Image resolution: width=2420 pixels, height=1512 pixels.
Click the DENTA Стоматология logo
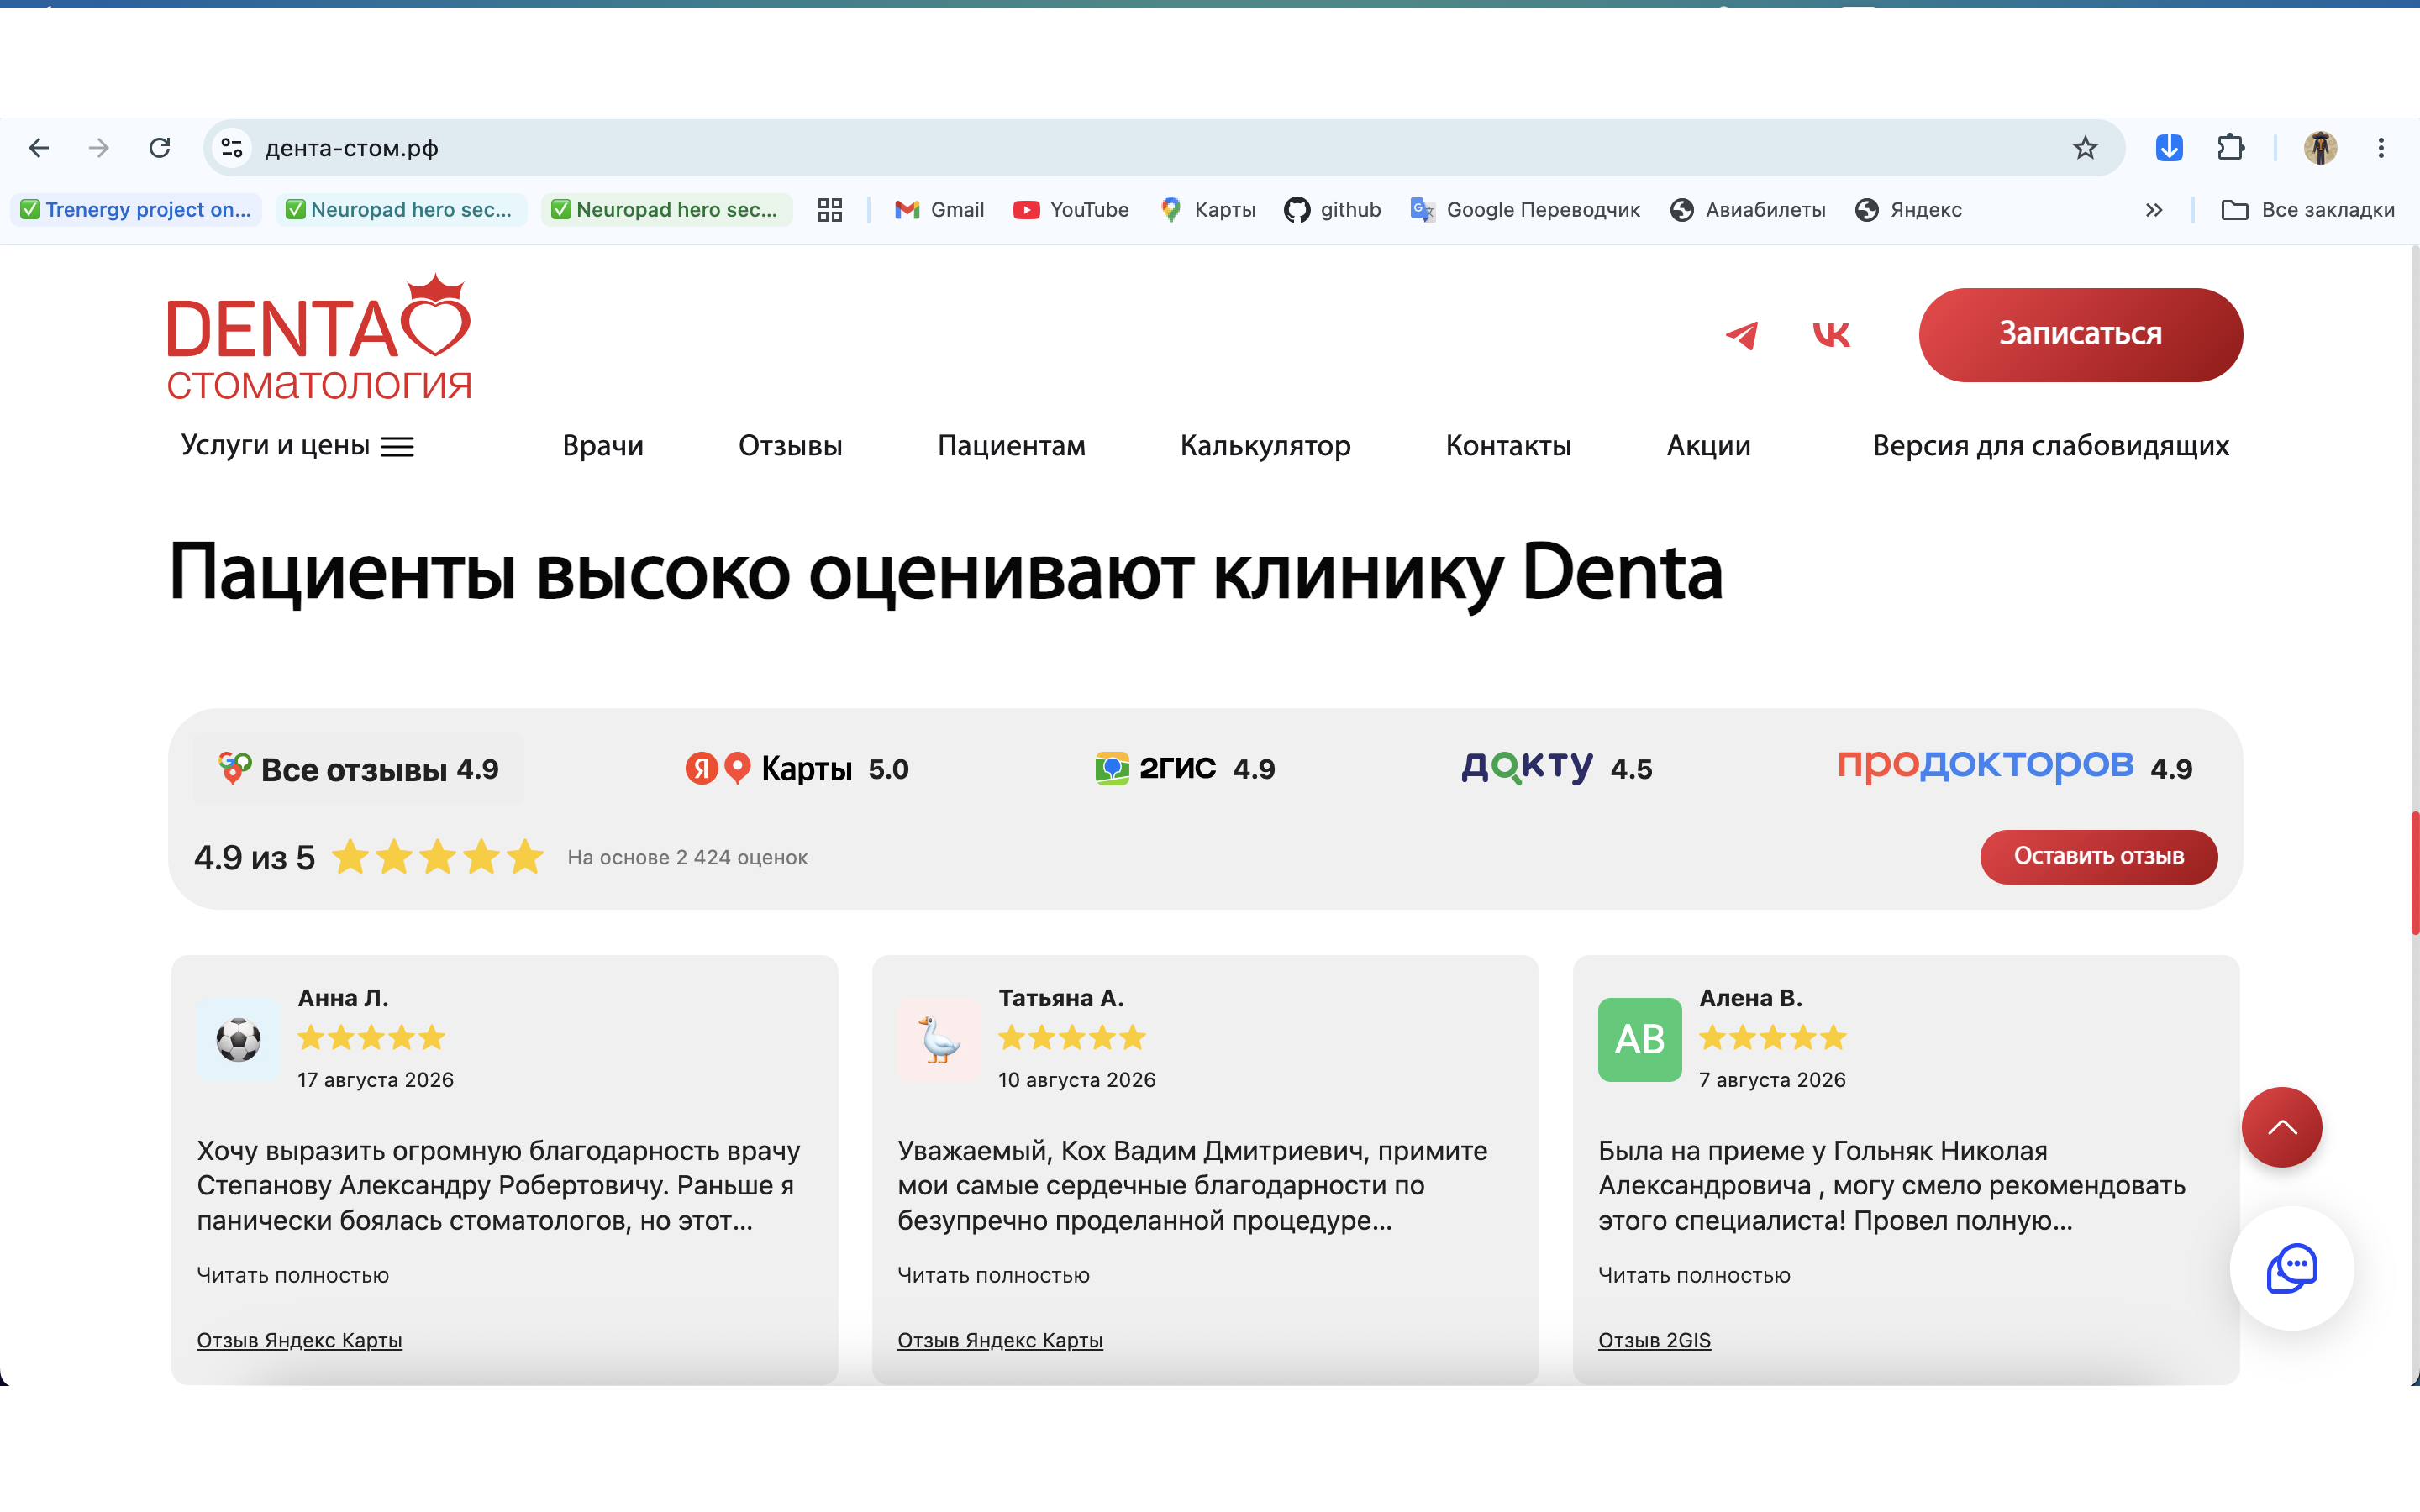point(319,337)
